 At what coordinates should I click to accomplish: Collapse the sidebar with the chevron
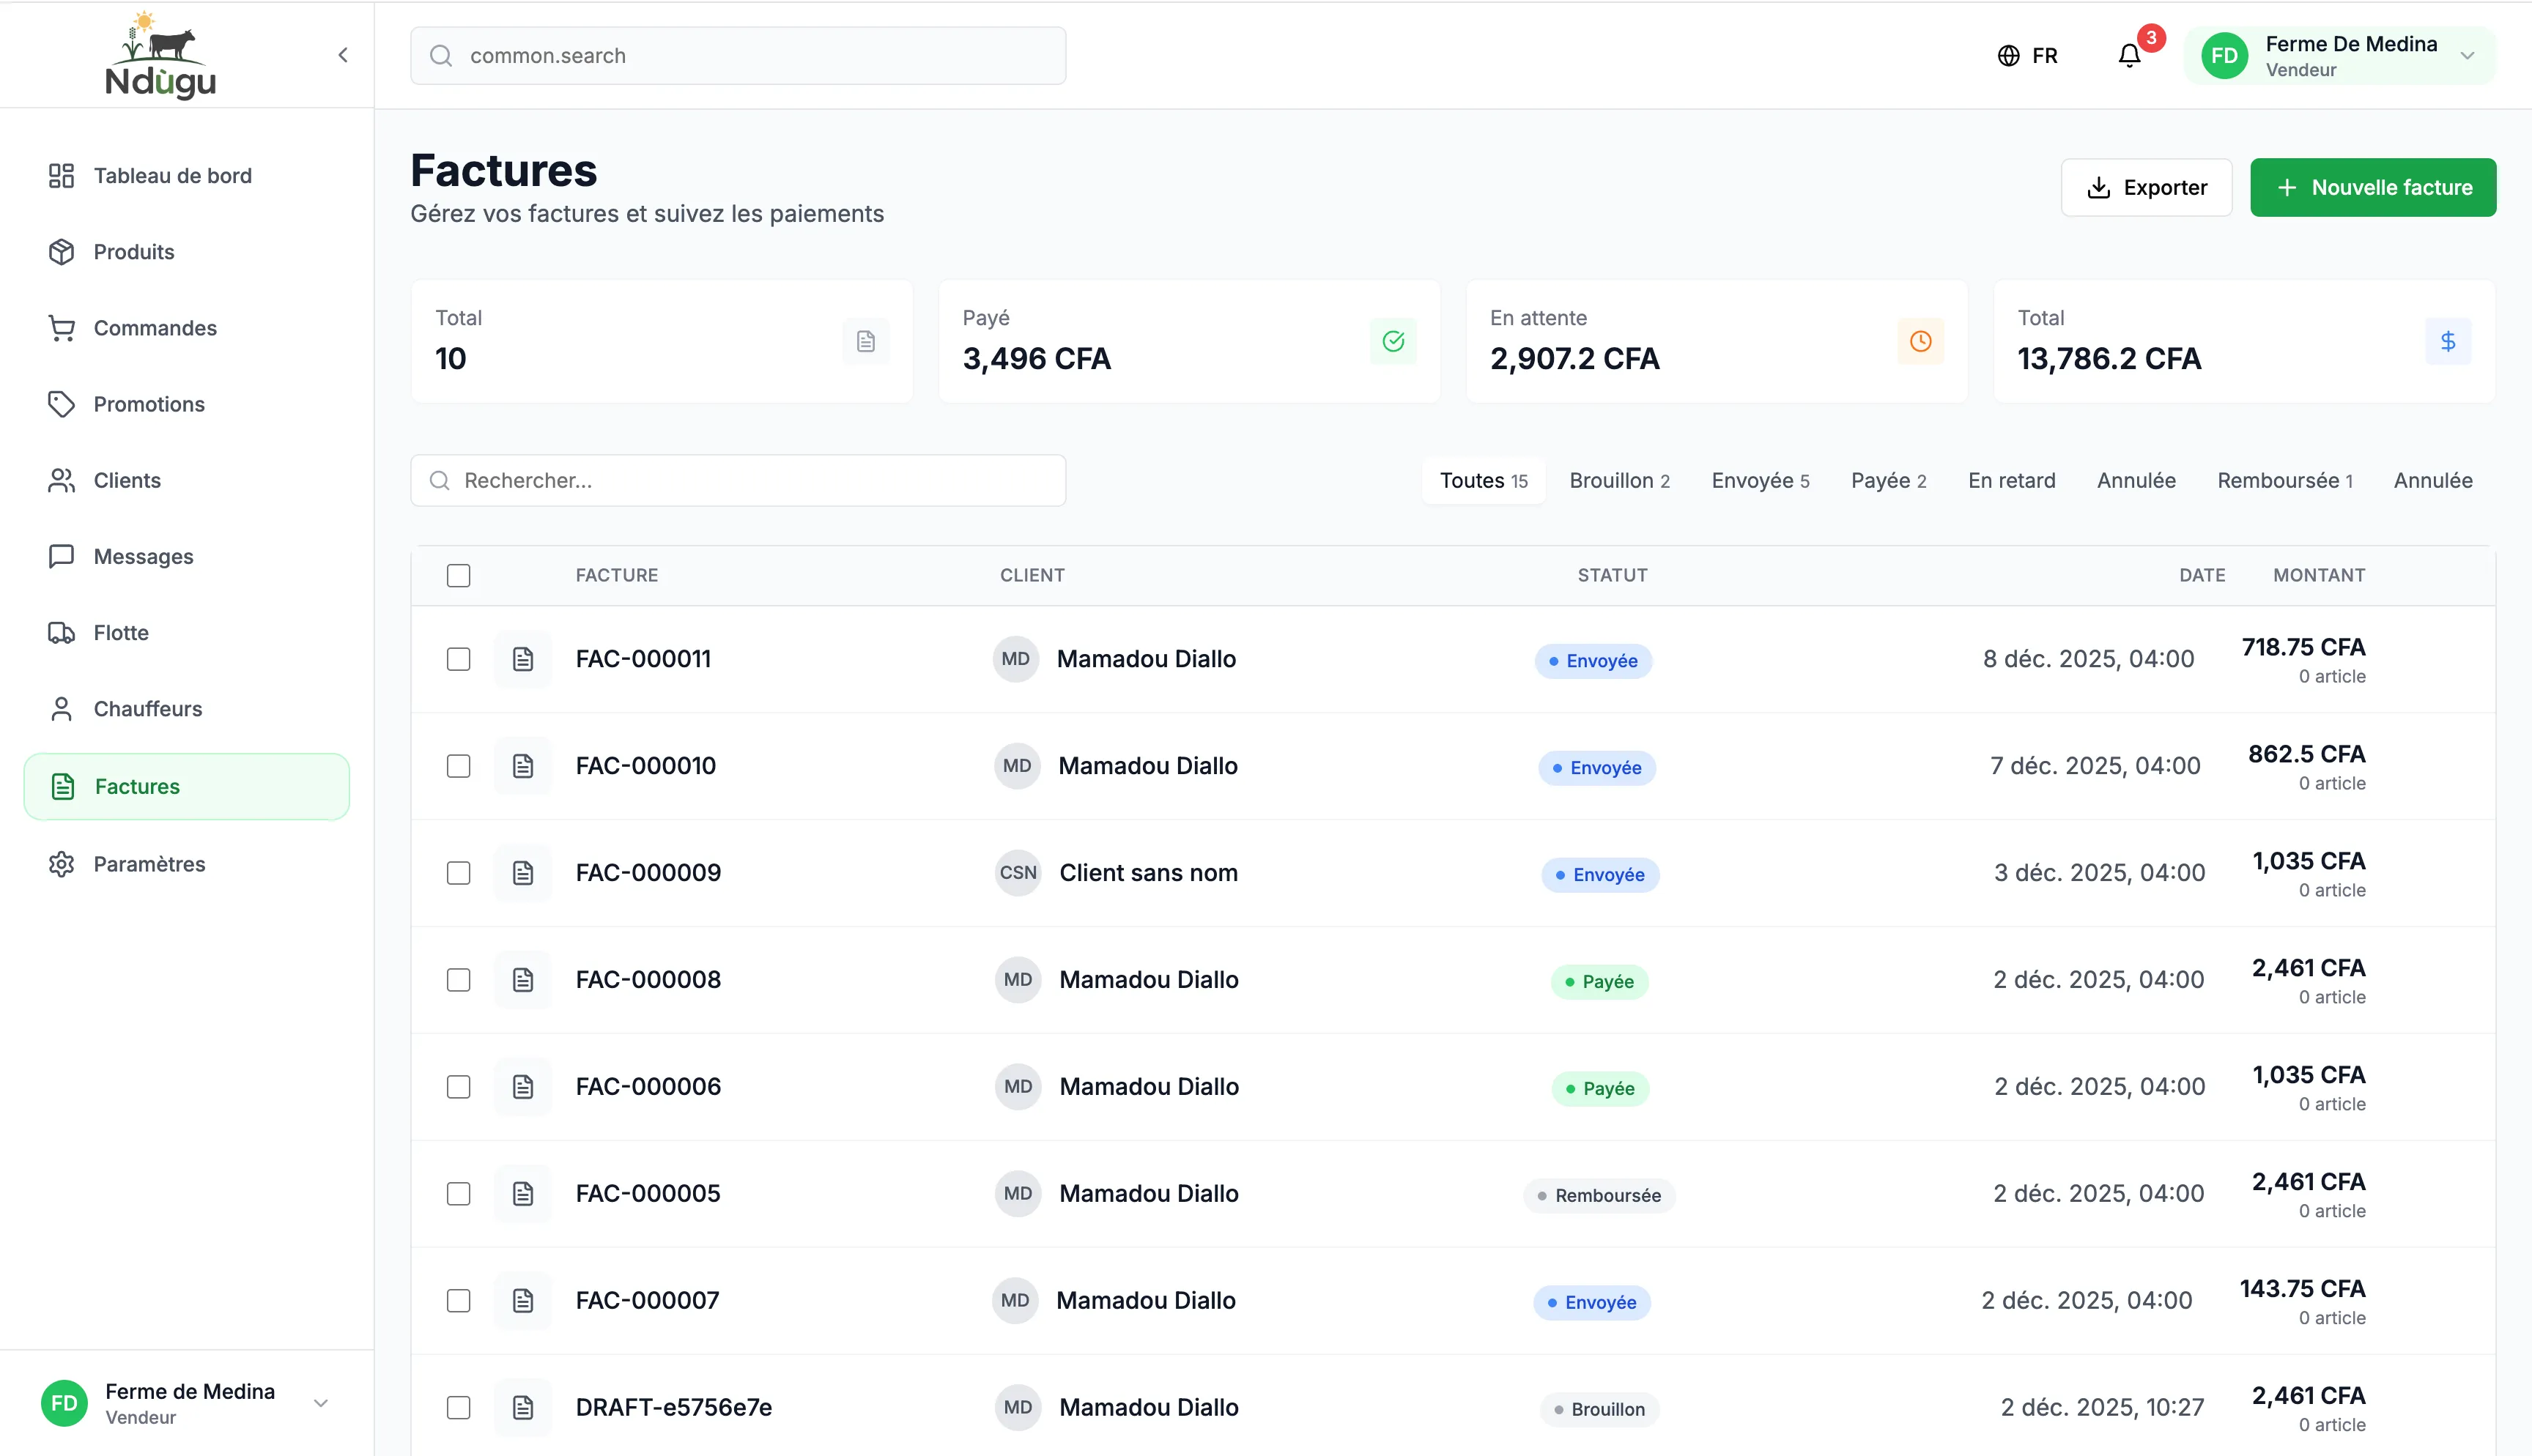click(343, 55)
